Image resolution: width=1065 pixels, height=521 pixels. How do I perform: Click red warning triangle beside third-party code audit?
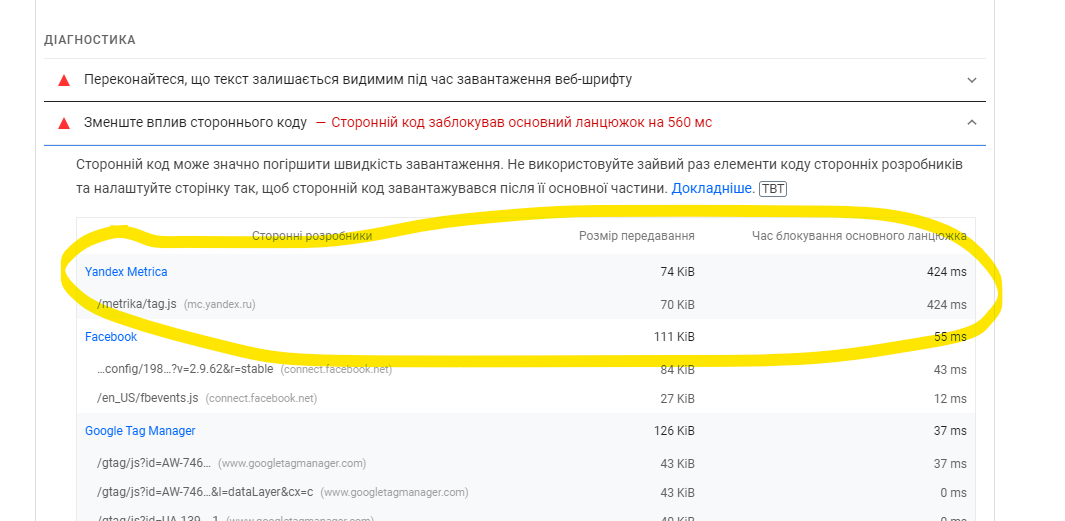64,123
